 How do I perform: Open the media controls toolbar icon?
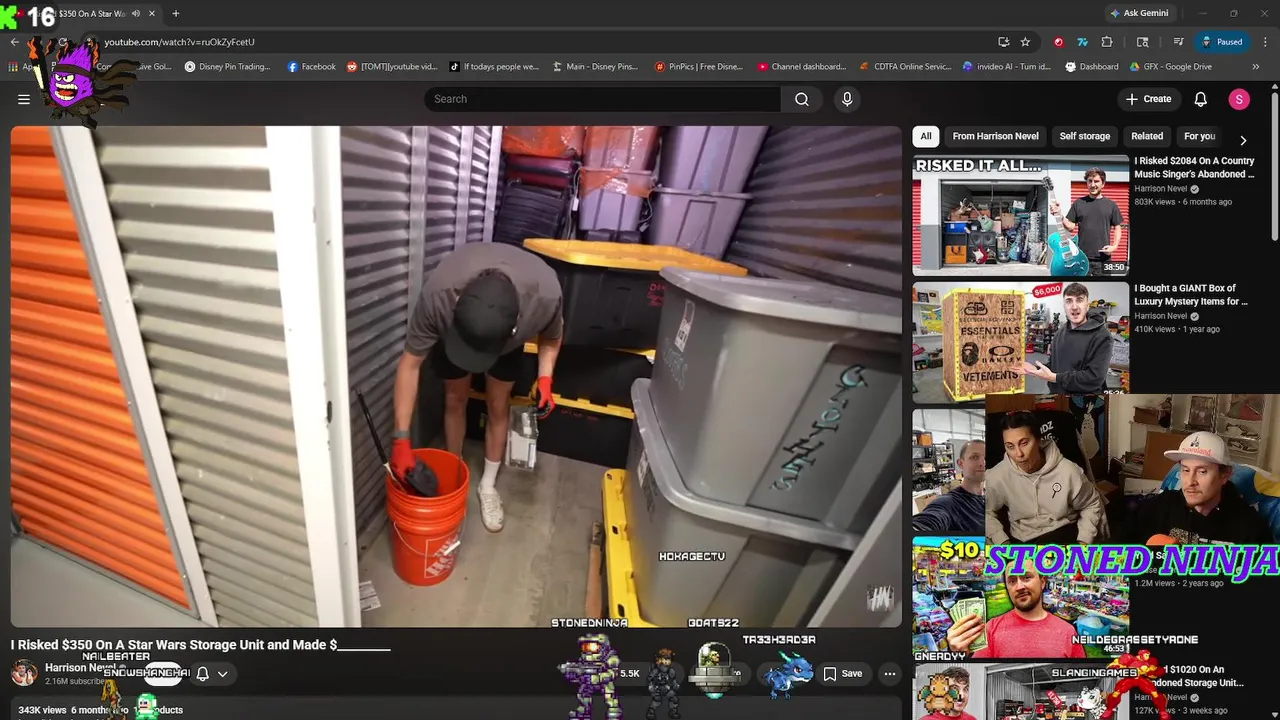[x=1179, y=42]
